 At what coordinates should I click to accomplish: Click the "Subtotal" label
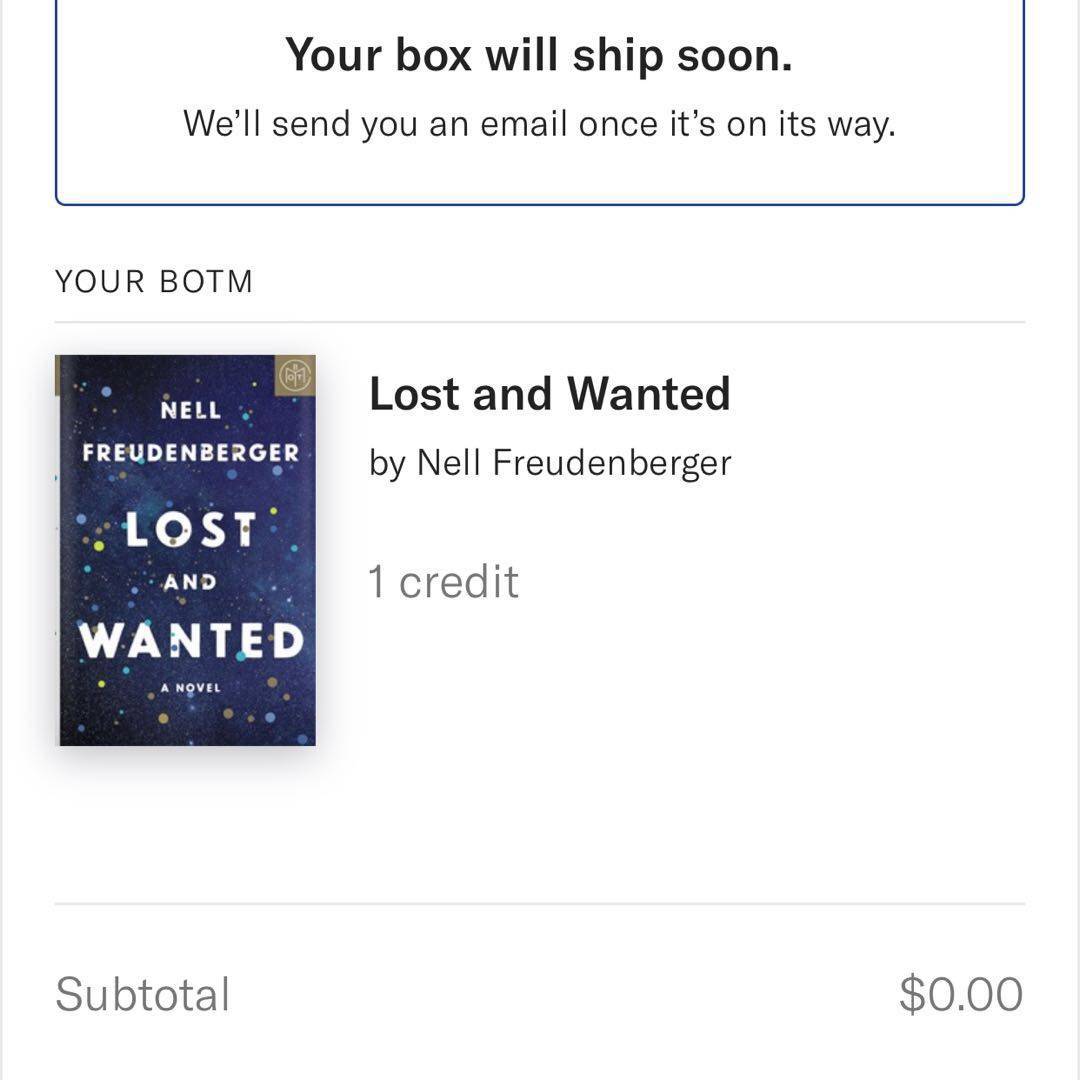point(143,995)
